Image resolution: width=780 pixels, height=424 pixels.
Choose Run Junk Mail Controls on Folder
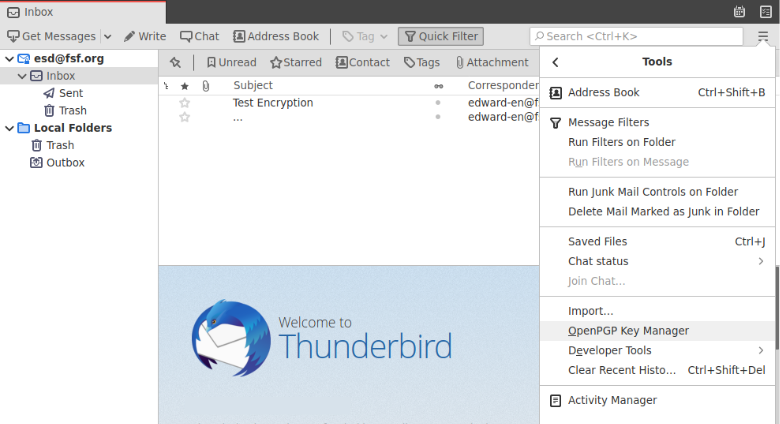coord(657,192)
